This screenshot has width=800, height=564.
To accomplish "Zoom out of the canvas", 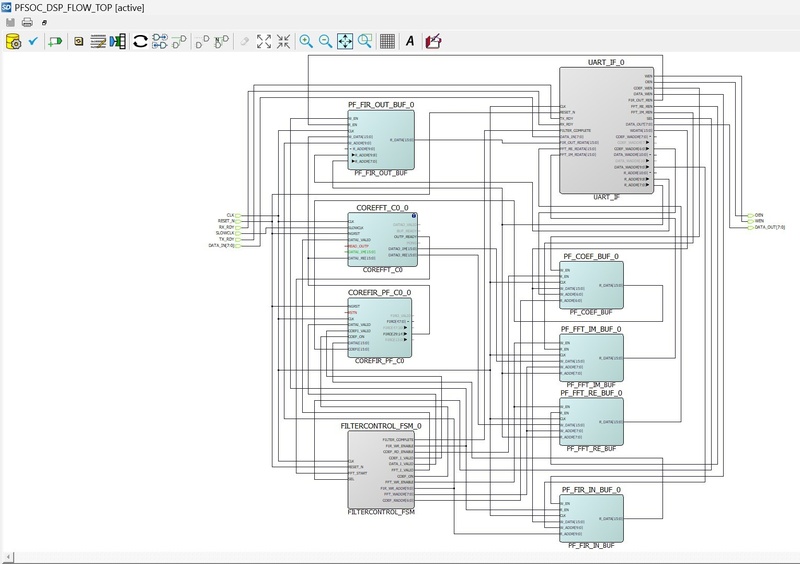I will click(x=325, y=41).
